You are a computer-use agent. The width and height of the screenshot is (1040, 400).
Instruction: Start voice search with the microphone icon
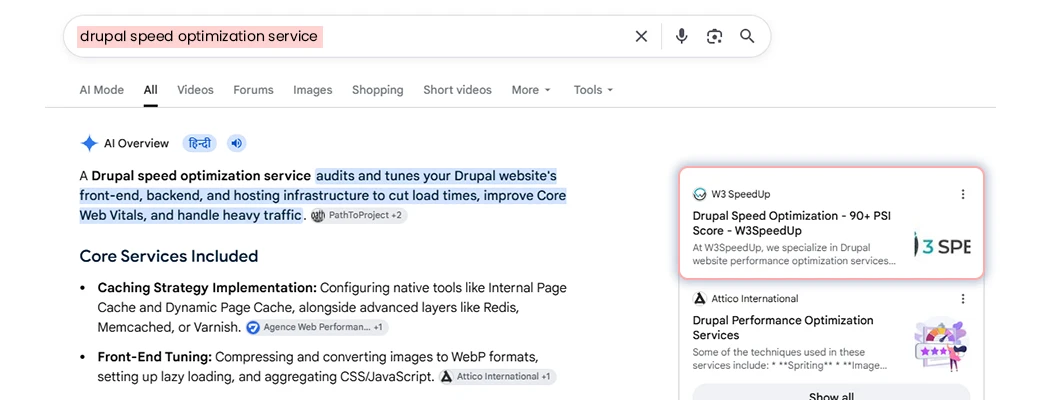point(681,36)
